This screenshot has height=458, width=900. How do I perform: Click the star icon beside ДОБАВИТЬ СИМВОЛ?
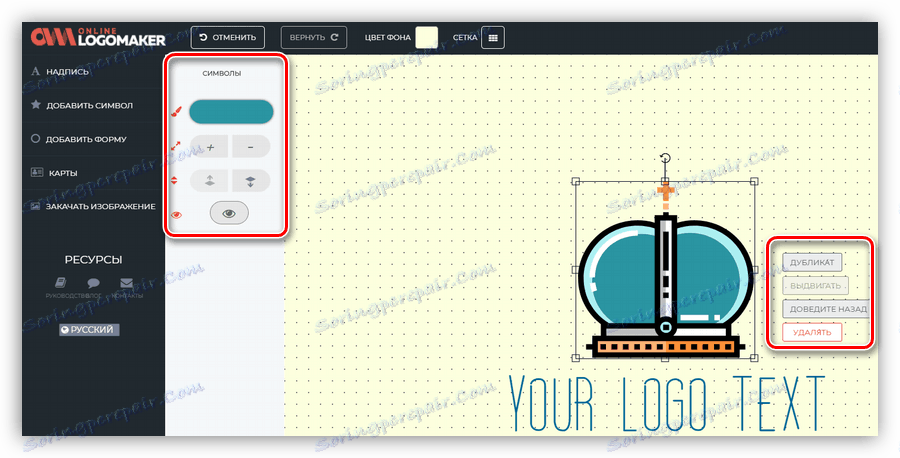click(x=36, y=104)
